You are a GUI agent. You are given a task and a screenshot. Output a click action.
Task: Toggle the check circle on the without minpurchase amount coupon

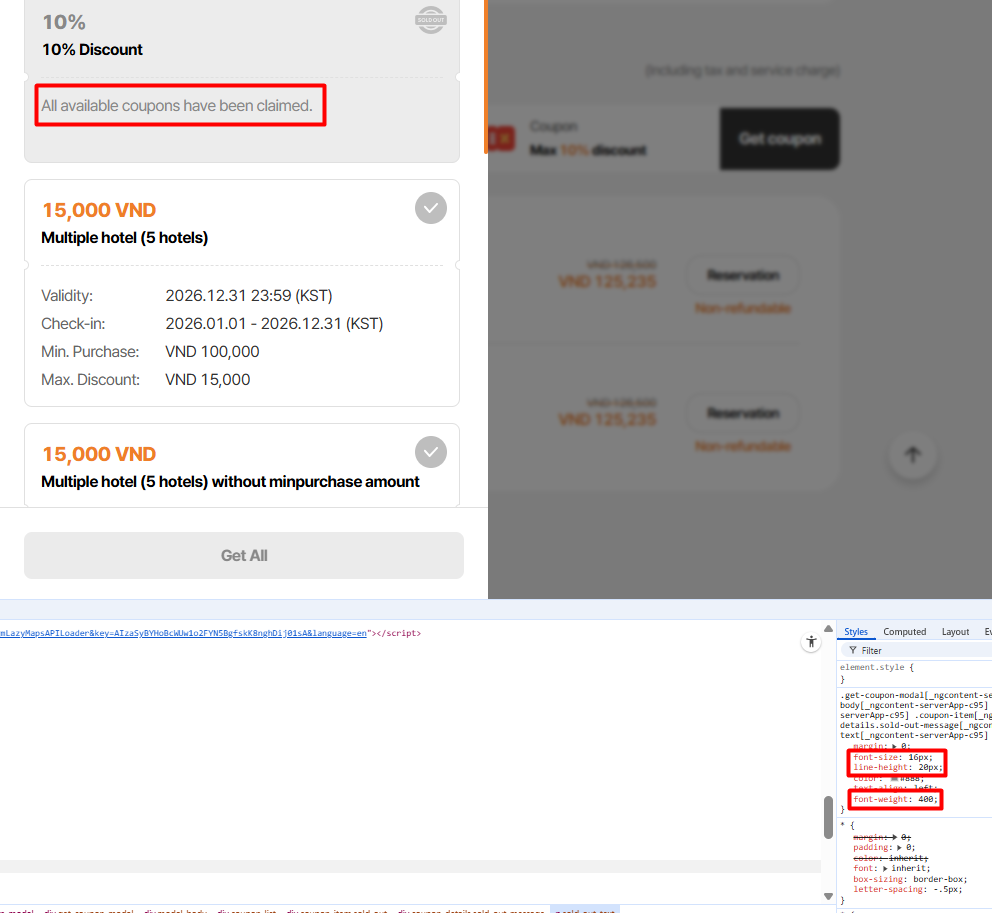tap(431, 452)
